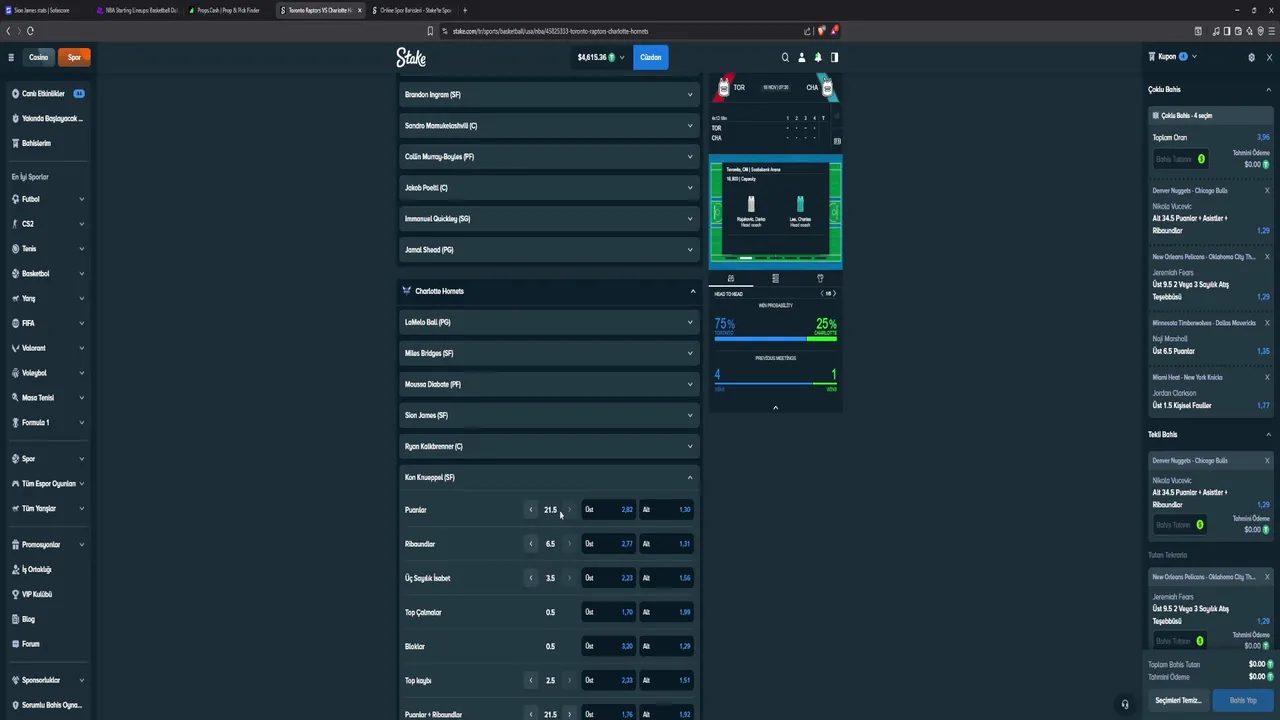This screenshot has width=1280, height=720.
Task: Collapse the Çoklu Bahis section
Action: coord(1268,90)
